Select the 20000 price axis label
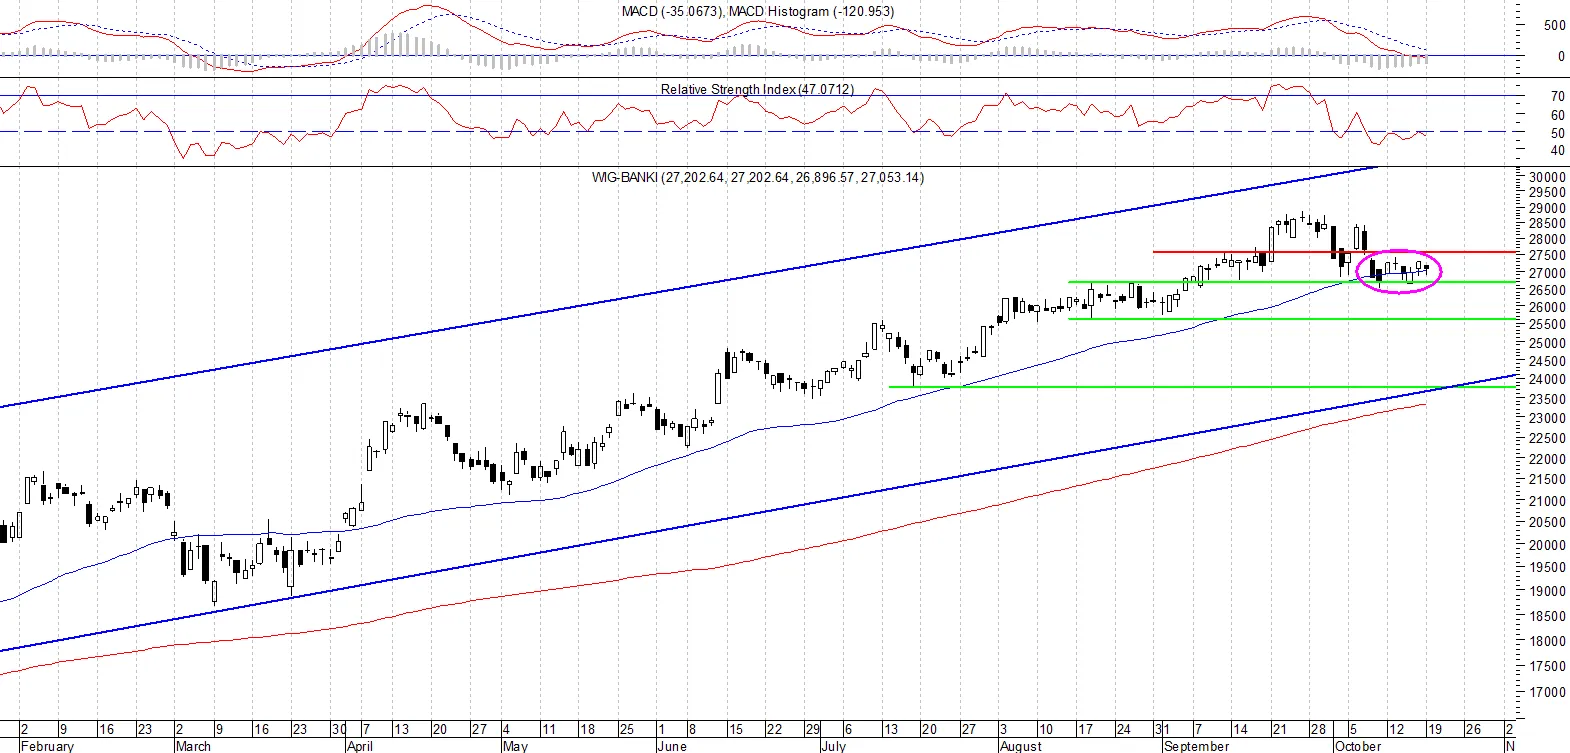Image resolution: width=1570 pixels, height=753 pixels. [1546, 546]
